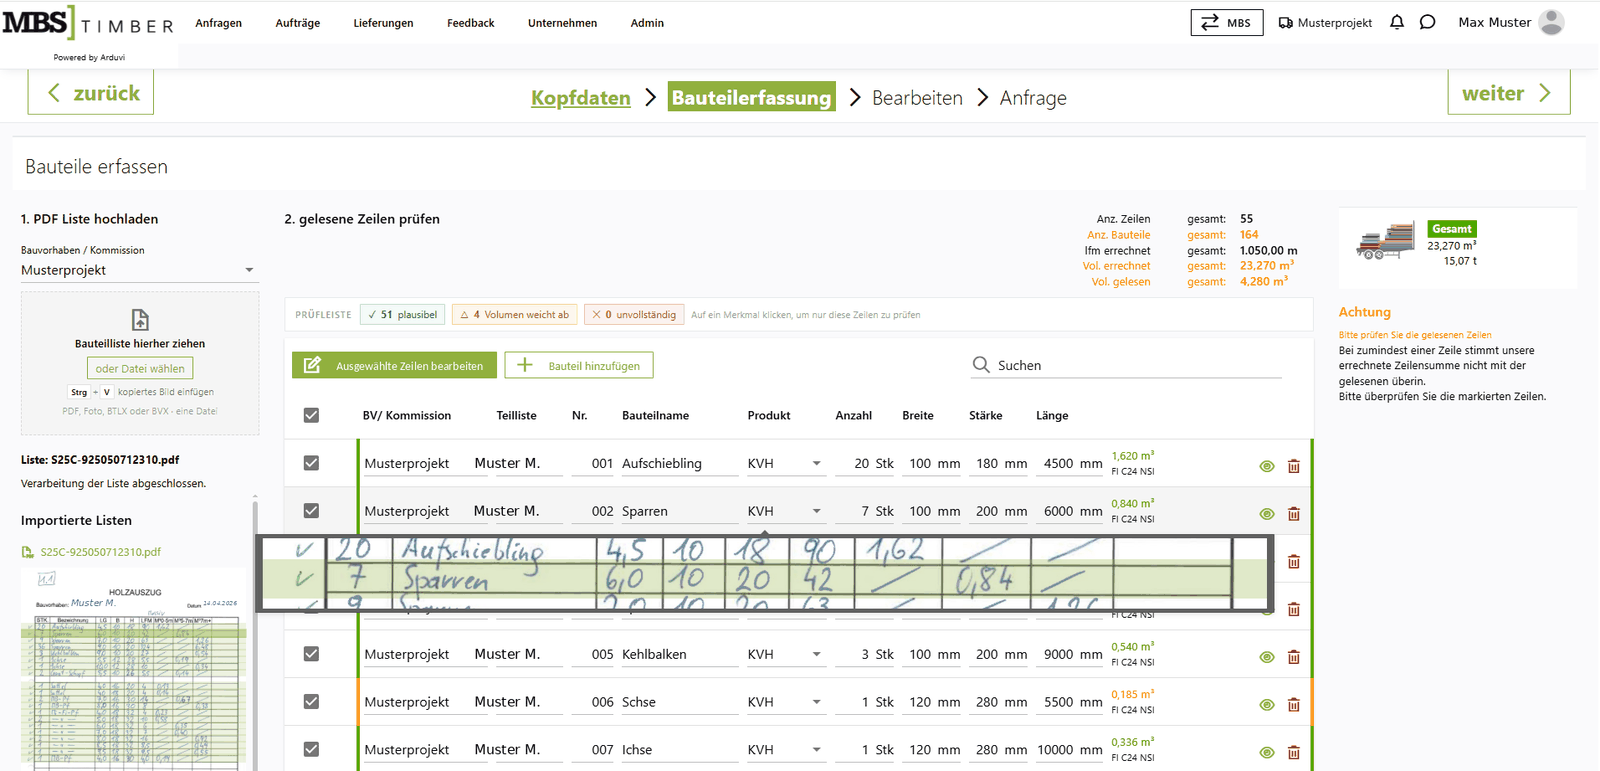Open the Feedback menu
Viewport: 1600px width, 771px height.
[470, 23]
